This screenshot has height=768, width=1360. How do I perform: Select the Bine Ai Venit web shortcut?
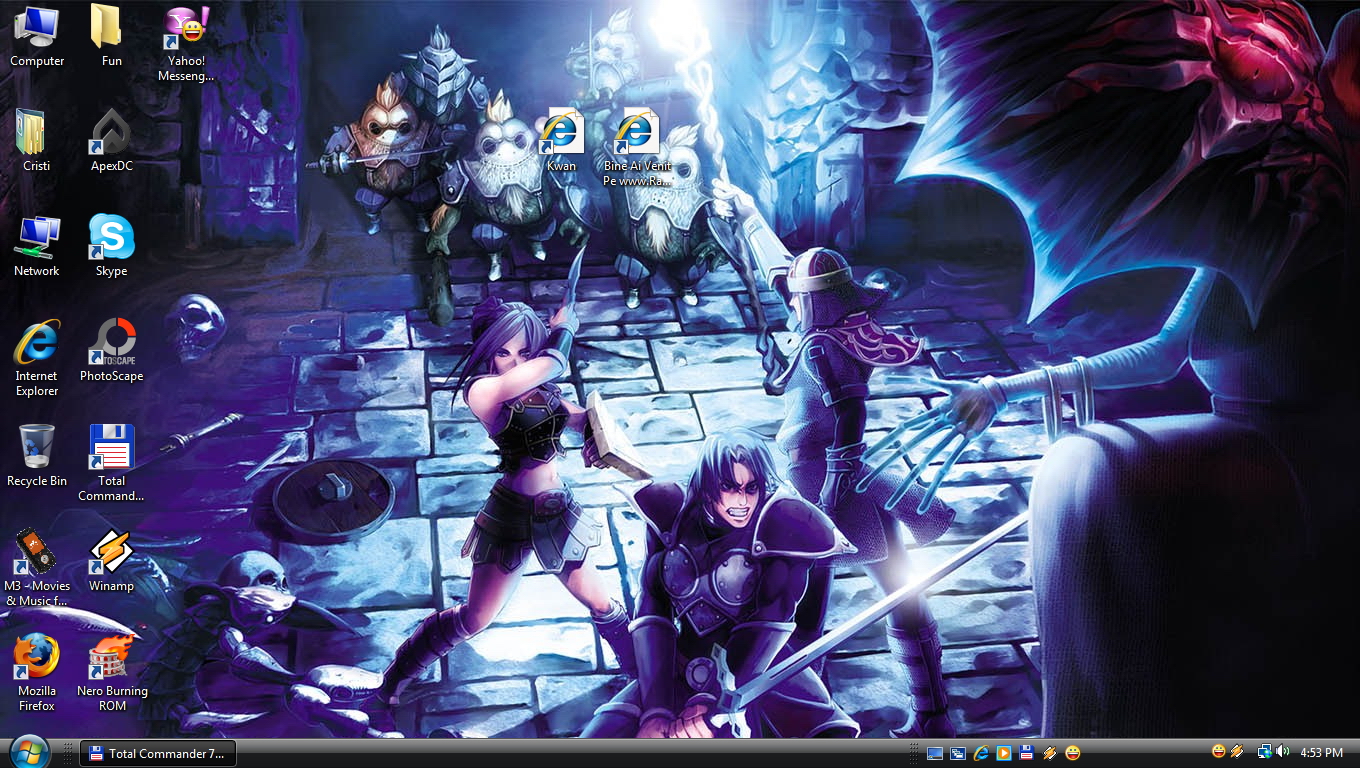click(637, 134)
